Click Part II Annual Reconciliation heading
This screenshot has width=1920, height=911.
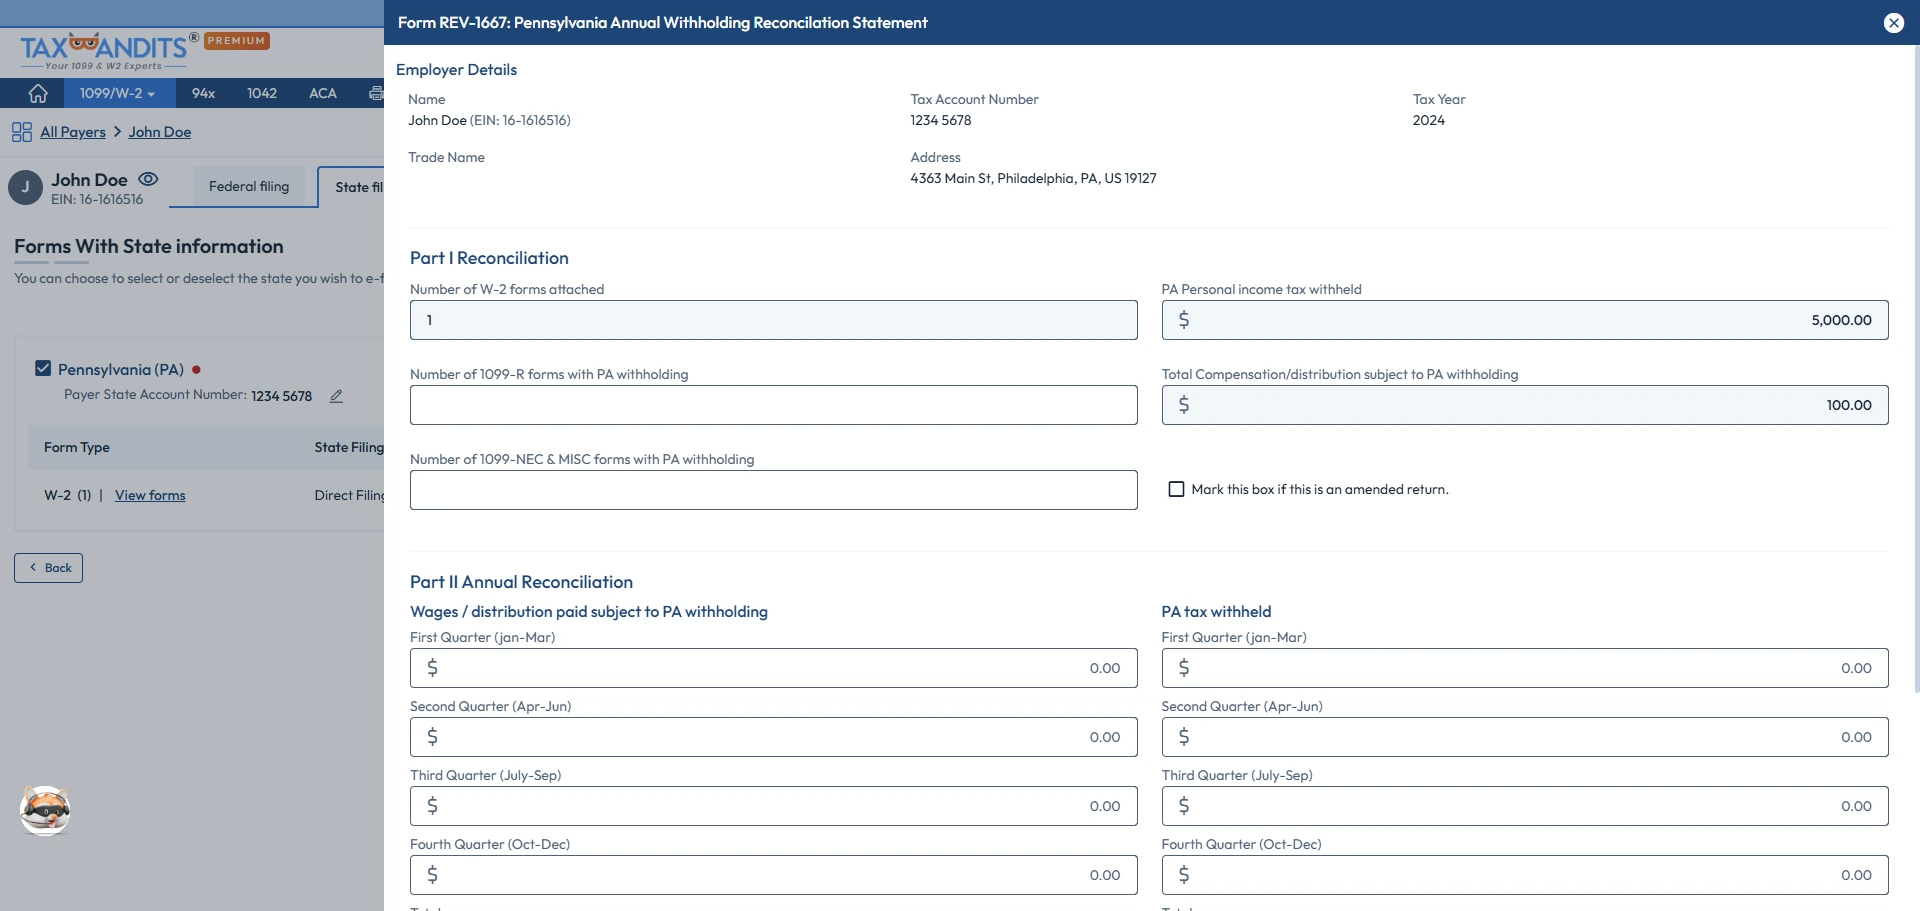pyautogui.click(x=521, y=582)
